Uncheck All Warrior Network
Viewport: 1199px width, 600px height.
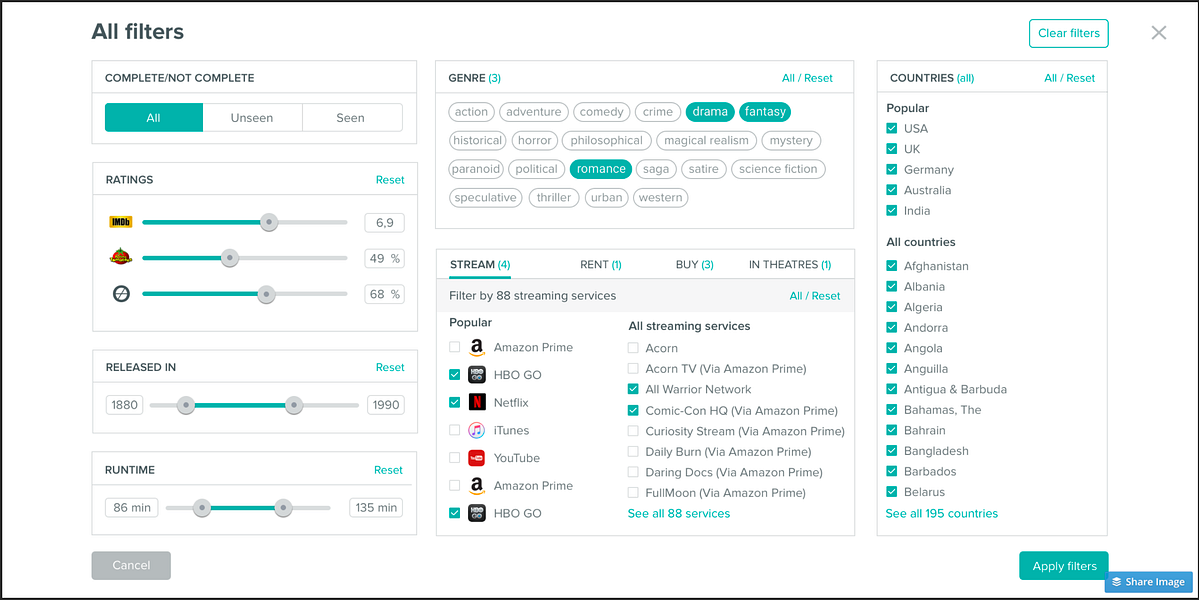pos(633,389)
